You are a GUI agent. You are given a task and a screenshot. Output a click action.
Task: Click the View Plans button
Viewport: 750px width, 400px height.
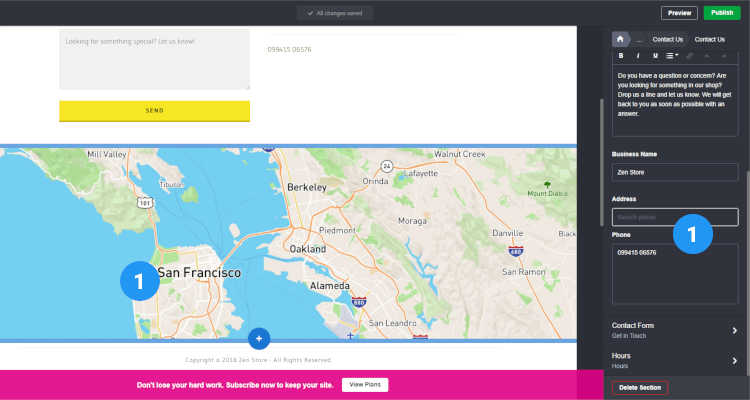(365, 385)
